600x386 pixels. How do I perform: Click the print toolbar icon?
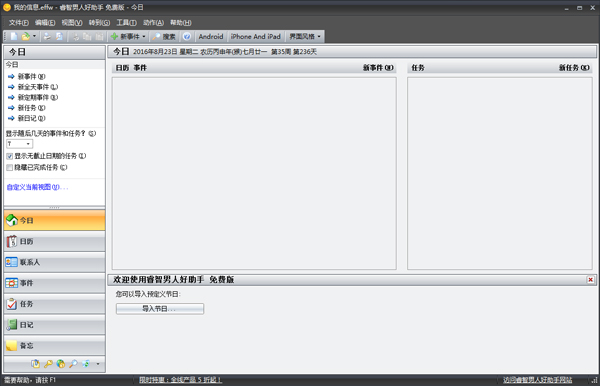point(47,36)
